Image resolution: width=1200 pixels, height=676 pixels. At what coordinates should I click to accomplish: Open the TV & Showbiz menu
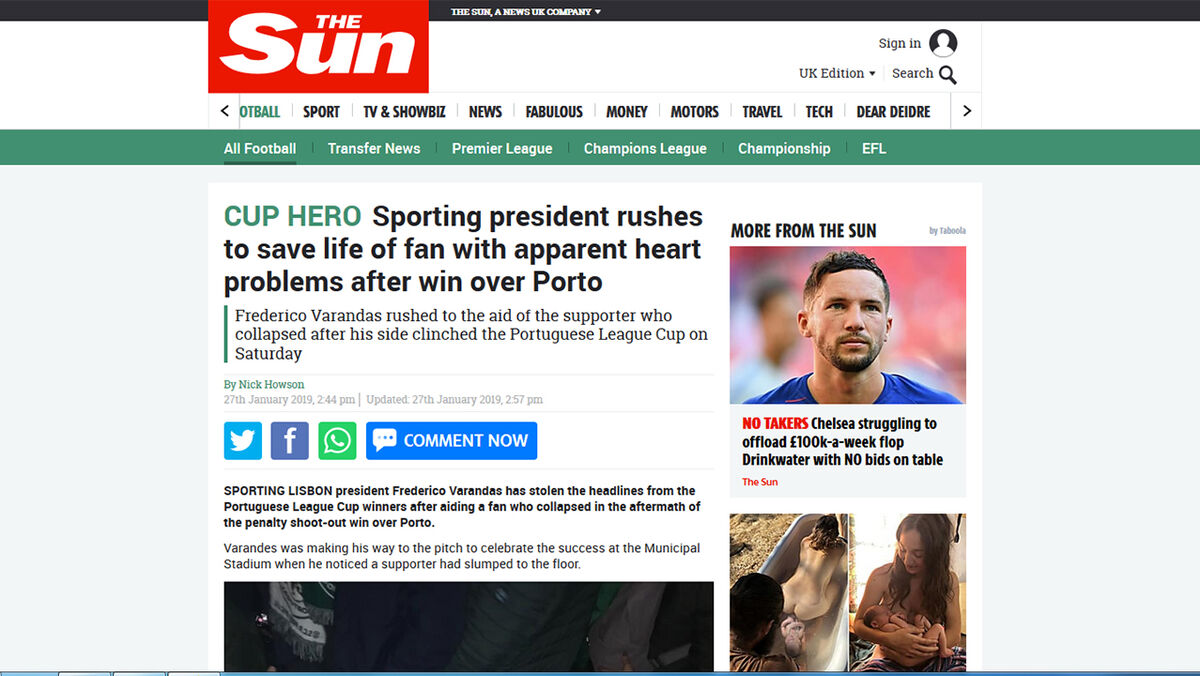click(x=404, y=112)
